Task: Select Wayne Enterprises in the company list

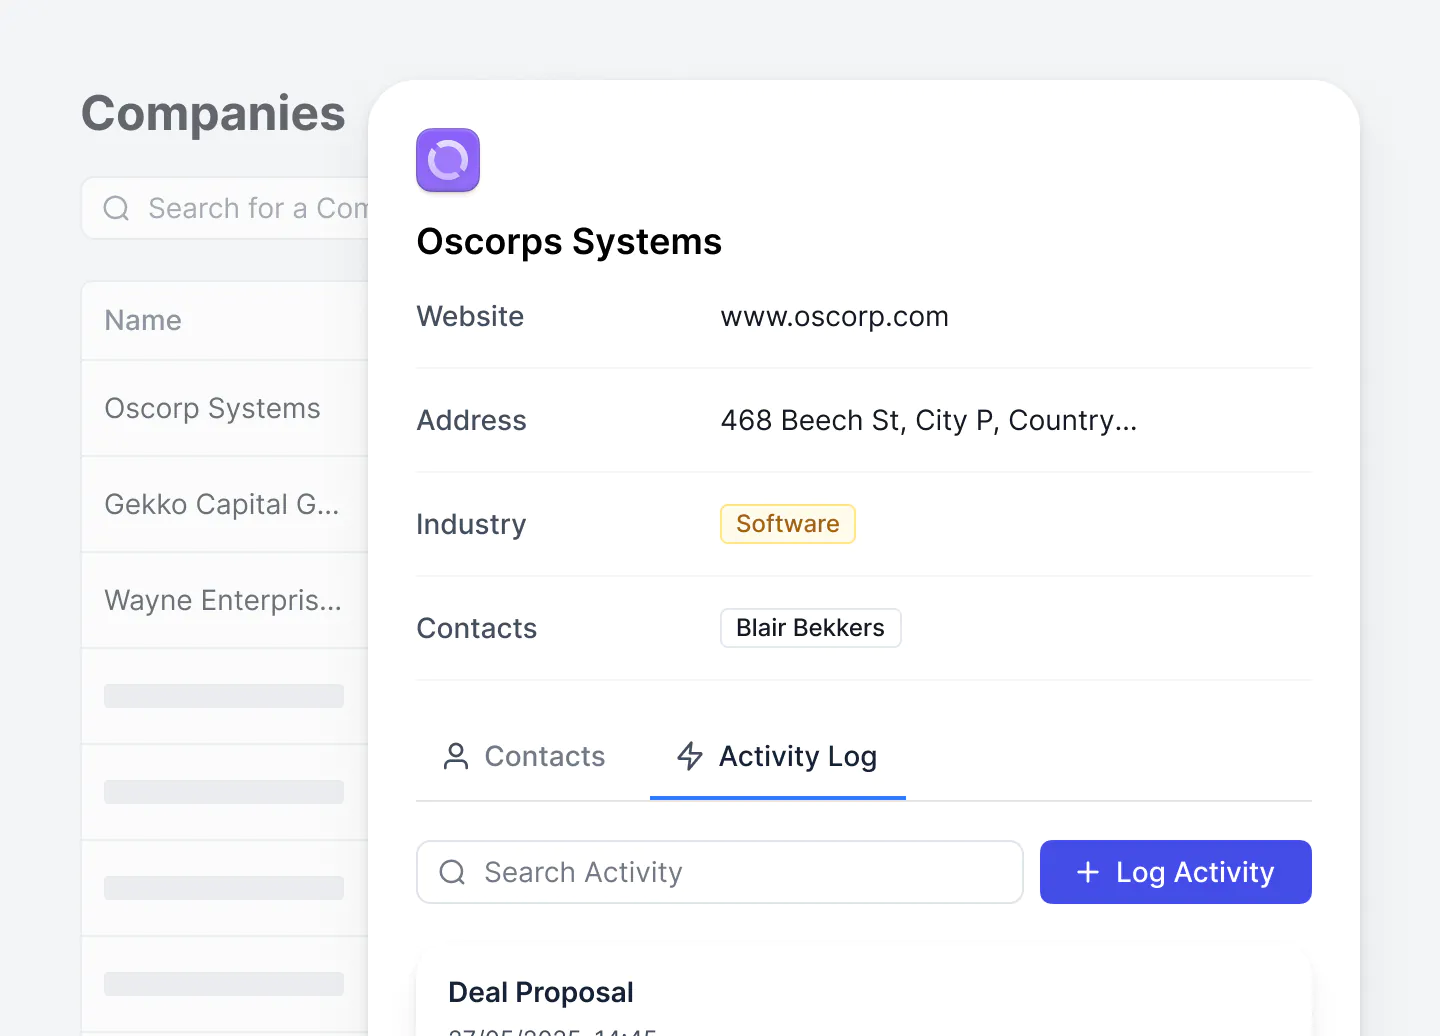Action: point(222,600)
